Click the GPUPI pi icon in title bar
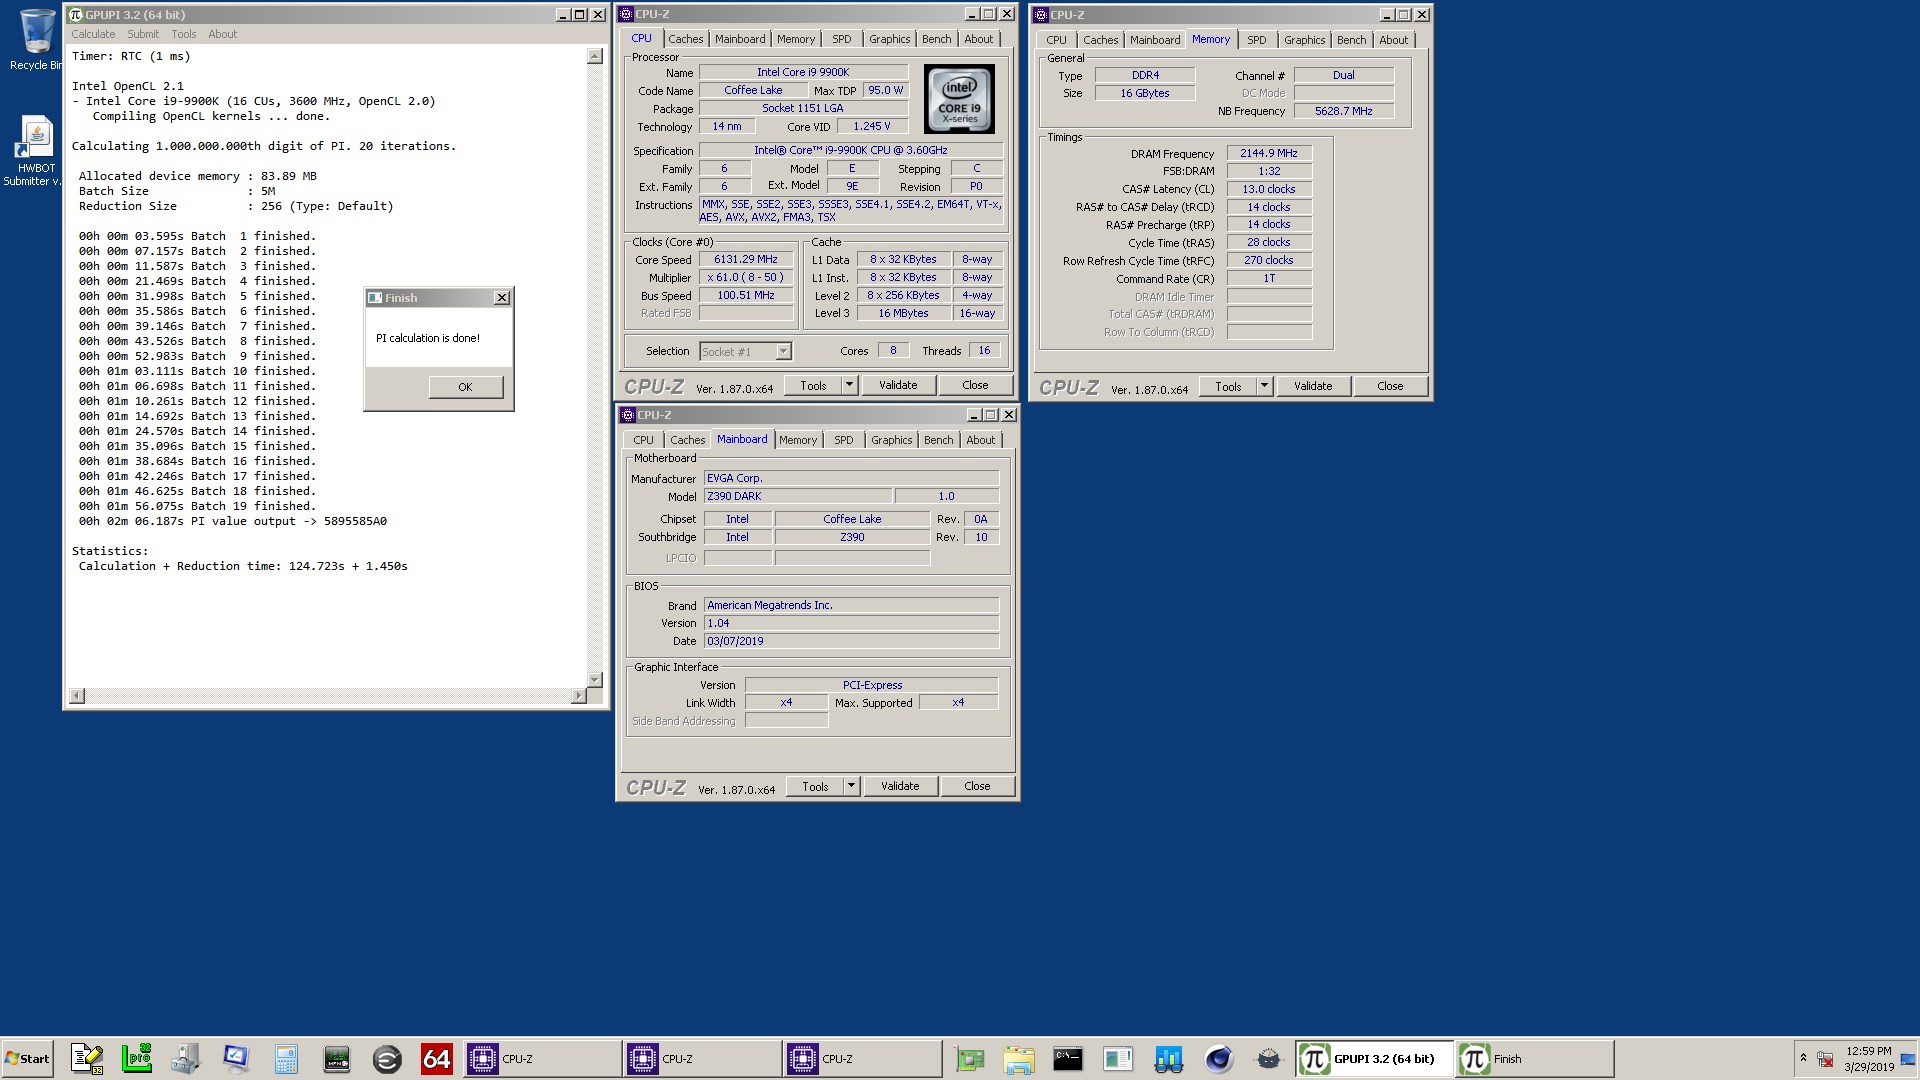The width and height of the screenshot is (1920, 1080). click(x=75, y=15)
